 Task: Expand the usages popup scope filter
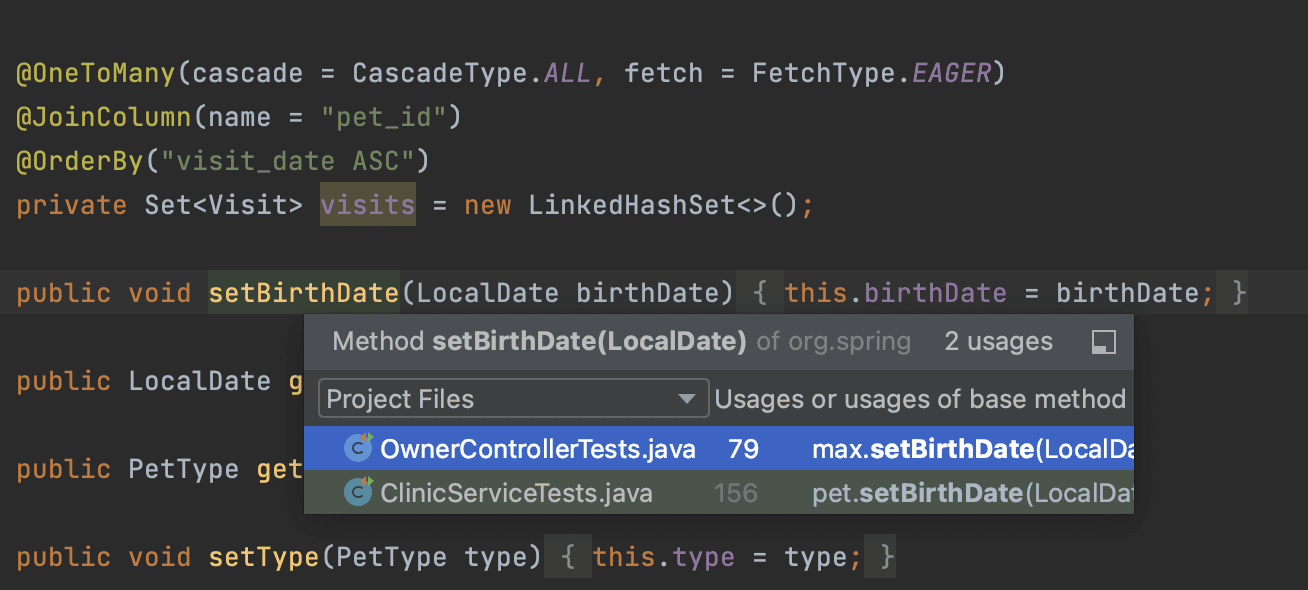pos(512,398)
